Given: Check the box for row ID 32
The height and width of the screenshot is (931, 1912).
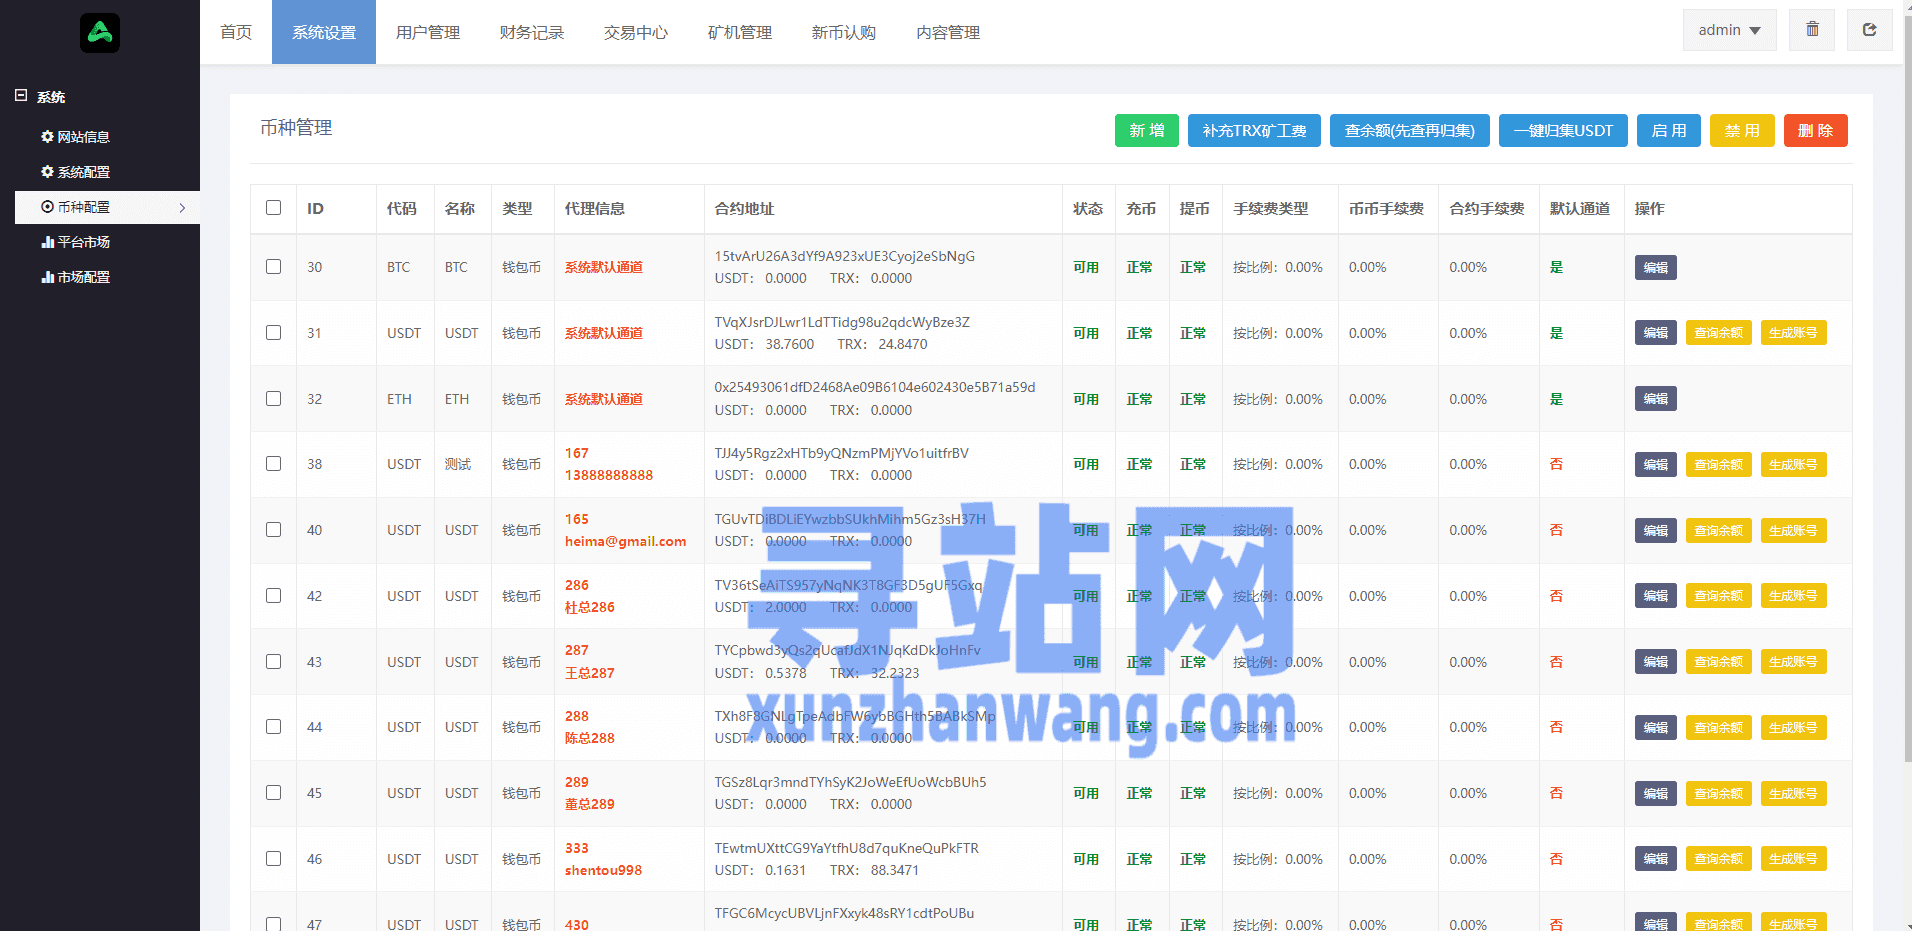Looking at the screenshot, I should 273,398.
